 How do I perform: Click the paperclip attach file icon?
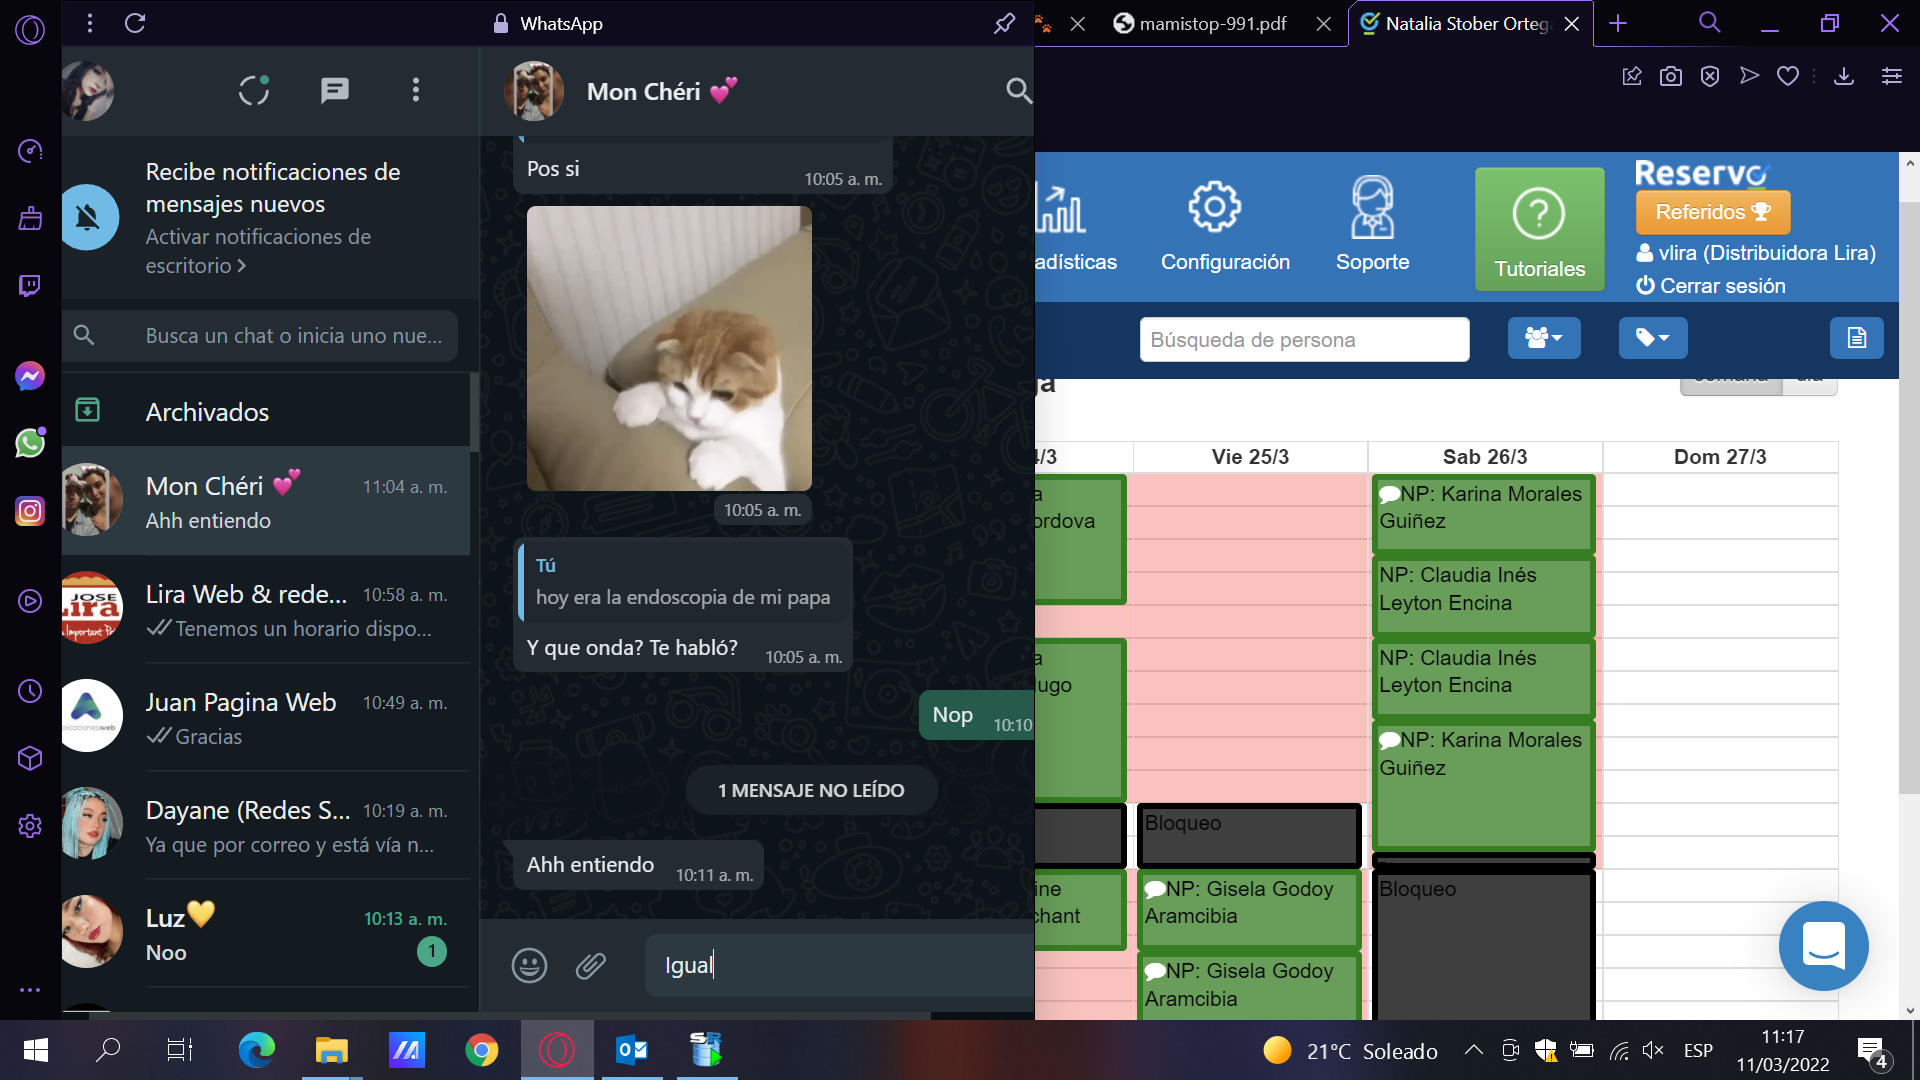591,965
